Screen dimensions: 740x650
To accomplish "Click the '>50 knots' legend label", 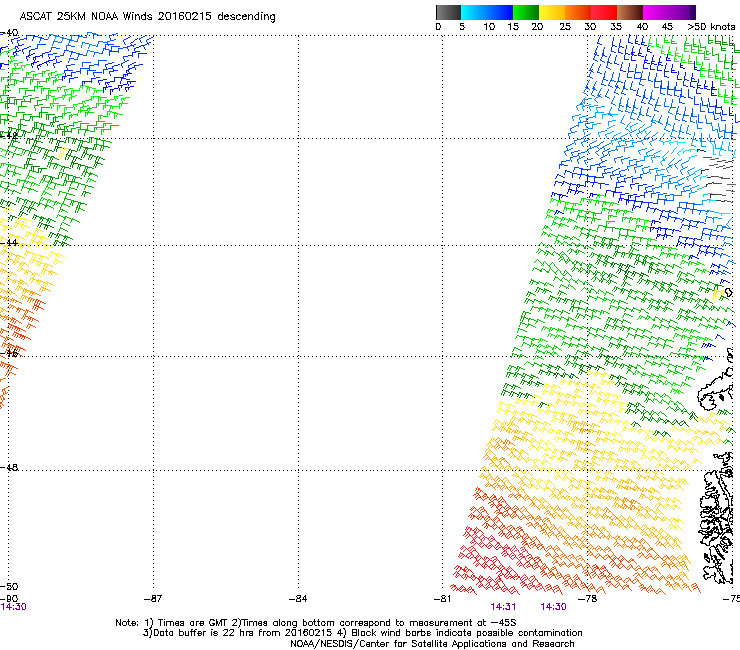I will coord(711,27).
